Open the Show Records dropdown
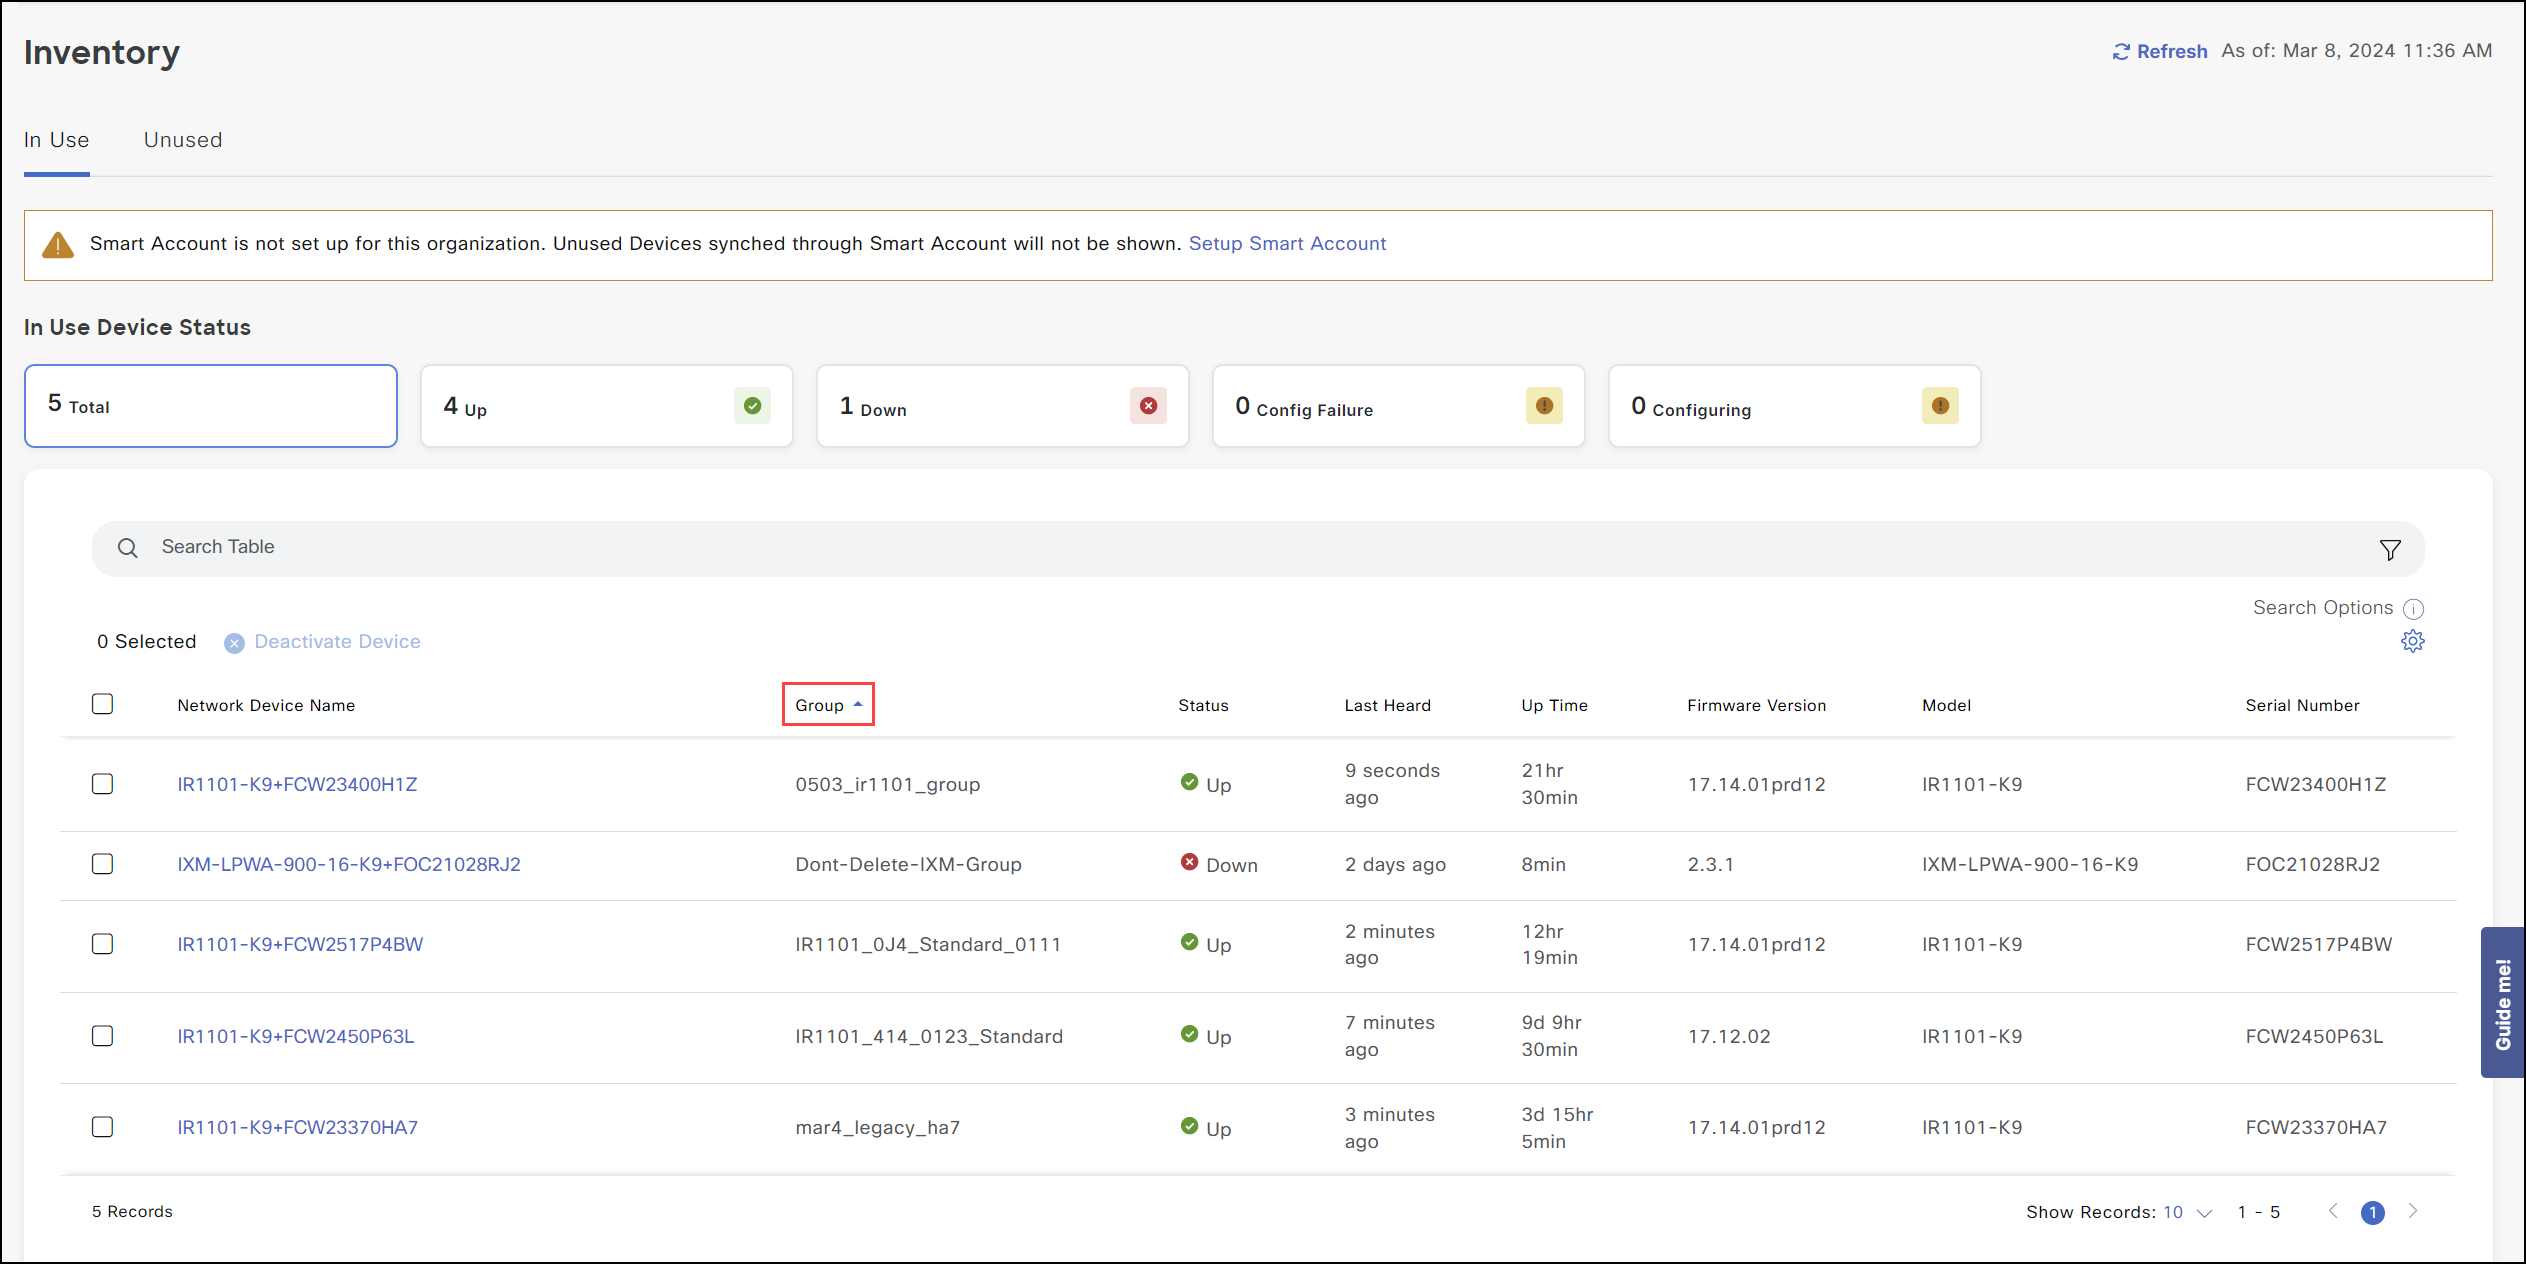The height and width of the screenshot is (1264, 2526). (2188, 1212)
